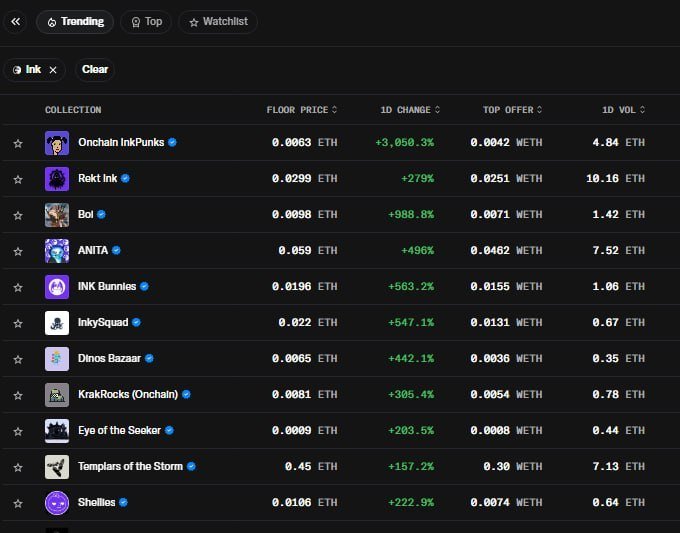Star Onchain InkPunks to watchlist
Screen dimensions: 680x533
(x=18, y=143)
